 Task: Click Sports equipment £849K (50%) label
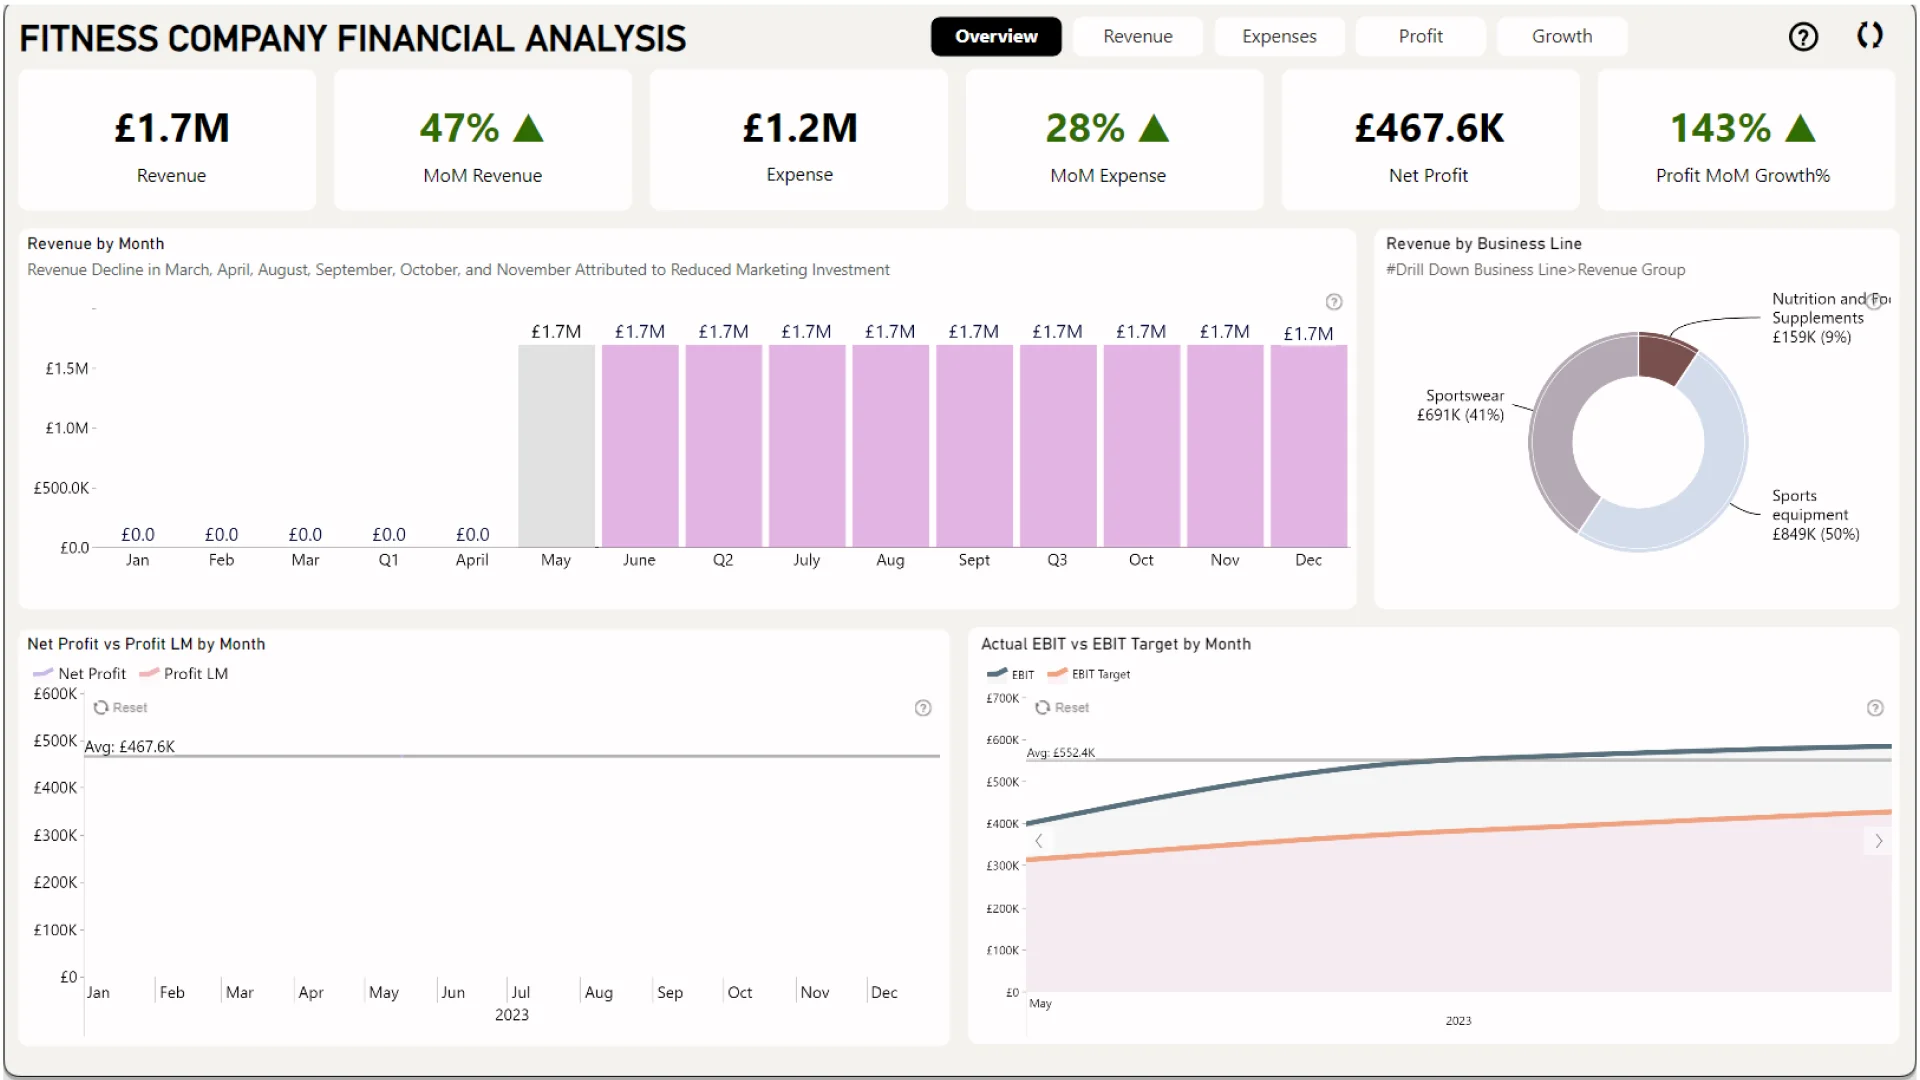point(1815,515)
